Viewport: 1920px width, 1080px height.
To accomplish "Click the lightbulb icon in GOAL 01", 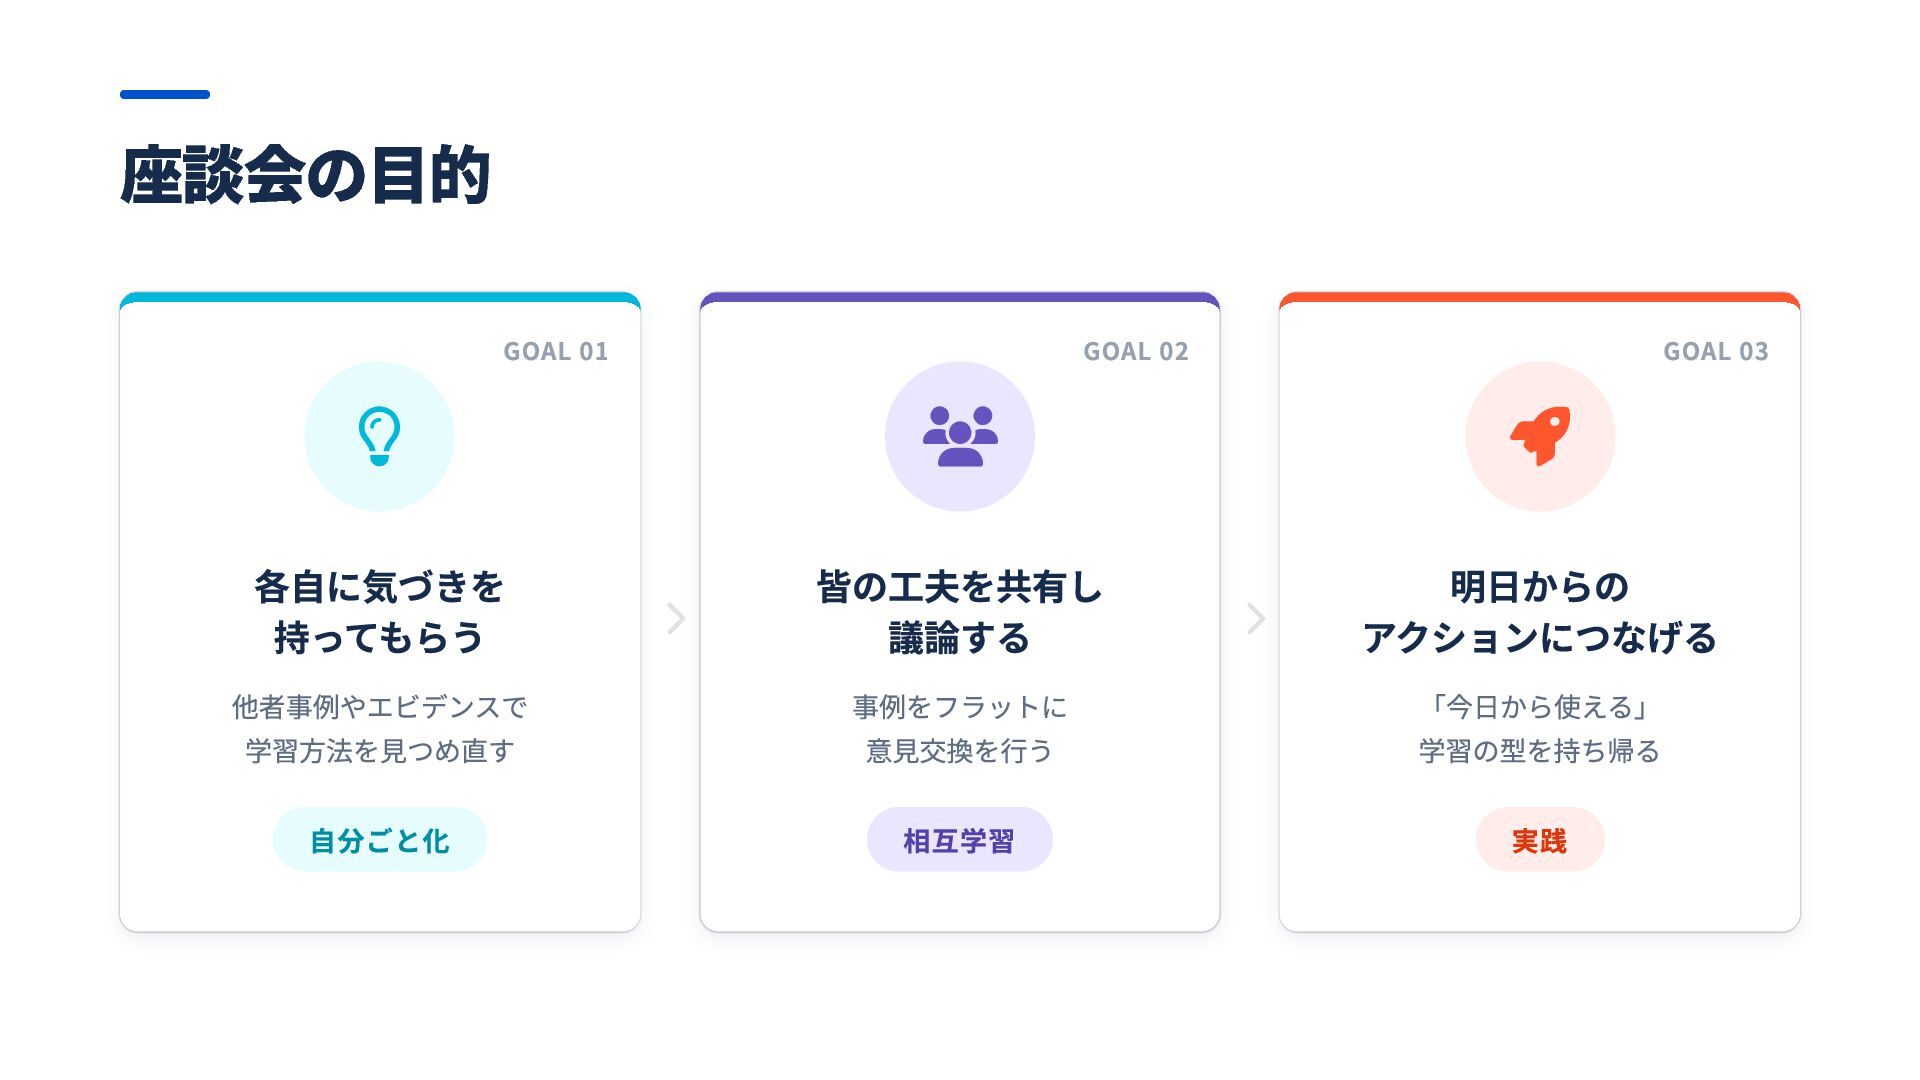I will coord(379,436).
